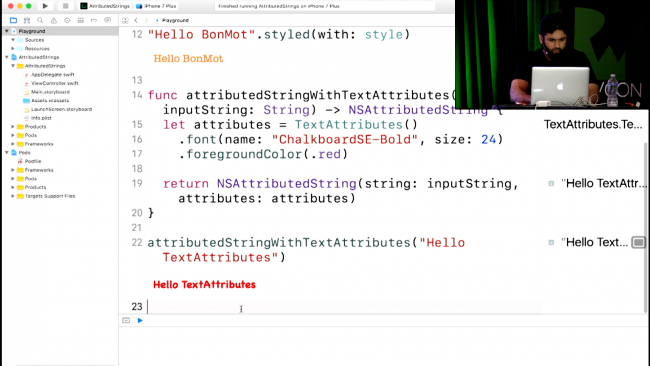
Task: Click the AppDelegate.swift file icon
Action: [x=27, y=75]
